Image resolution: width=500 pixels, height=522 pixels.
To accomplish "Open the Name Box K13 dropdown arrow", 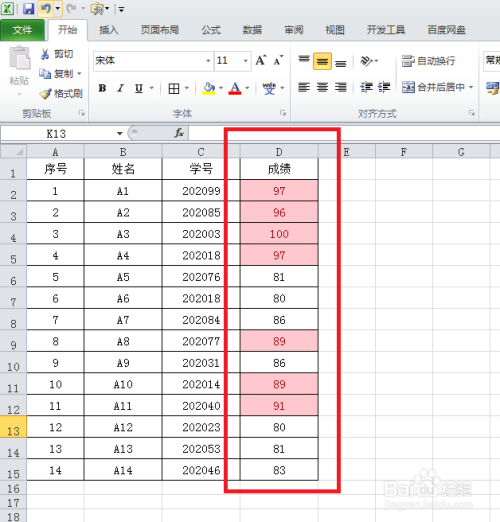I will click(x=119, y=134).
